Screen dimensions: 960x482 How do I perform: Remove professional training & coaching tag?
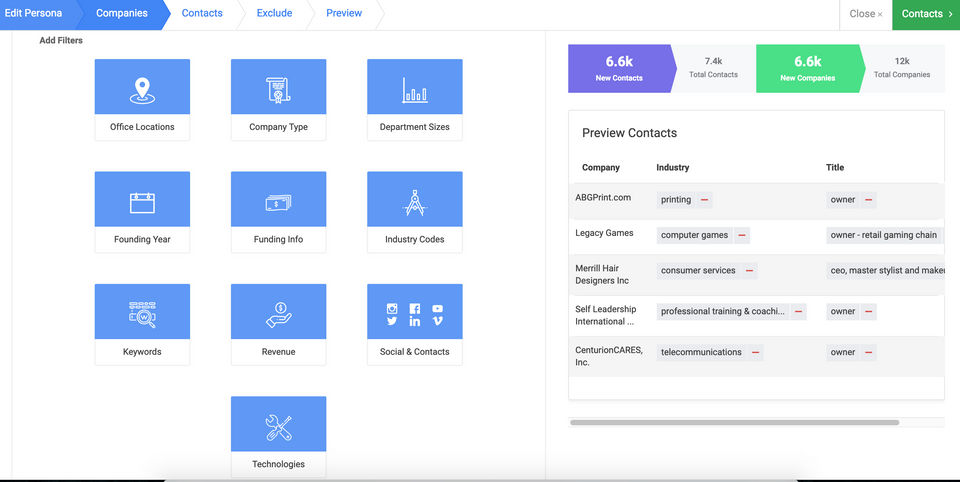click(x=798, y=311)
